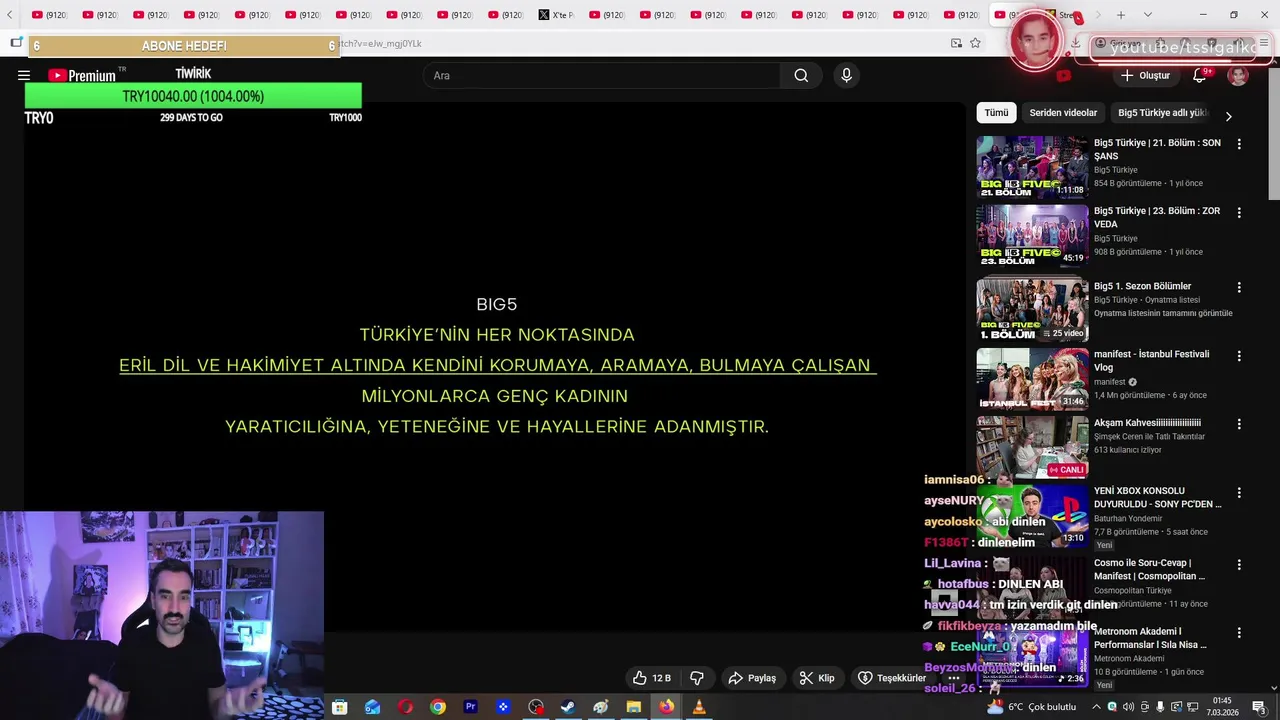Open Firefox application hamburger menu
Screen dimensions: 1280x720
(1264, 43)
